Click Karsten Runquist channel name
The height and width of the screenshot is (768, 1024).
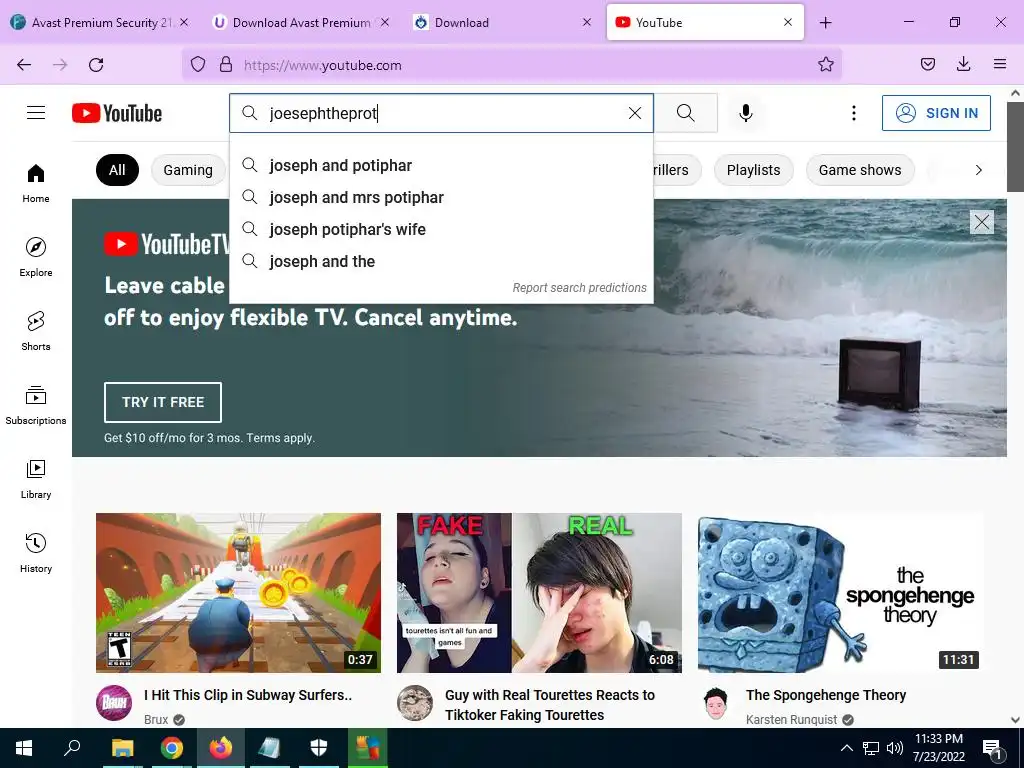point(791,719)
